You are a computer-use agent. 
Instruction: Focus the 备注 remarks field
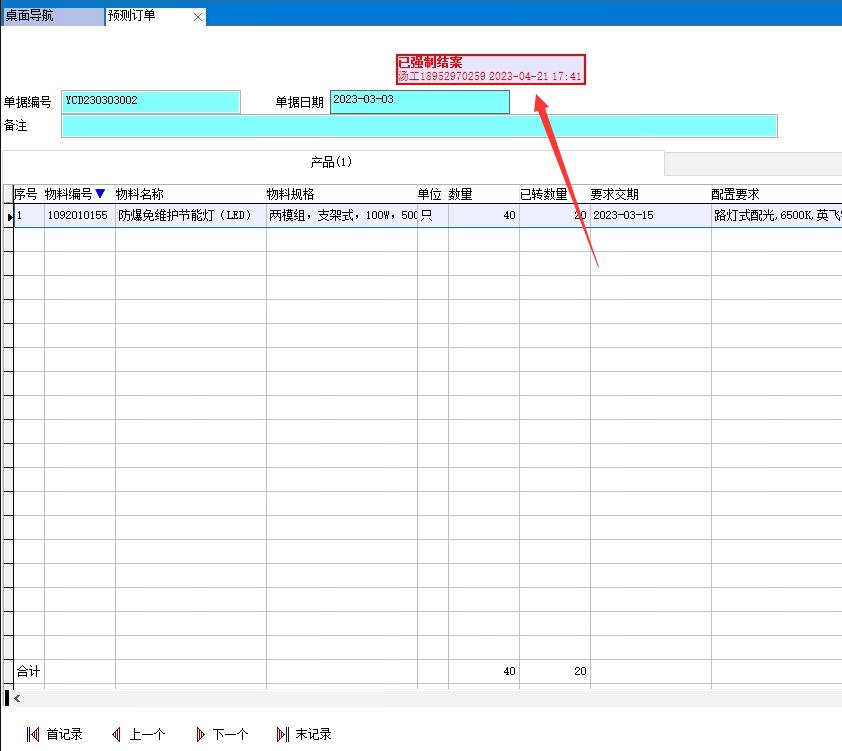point(419,126)
